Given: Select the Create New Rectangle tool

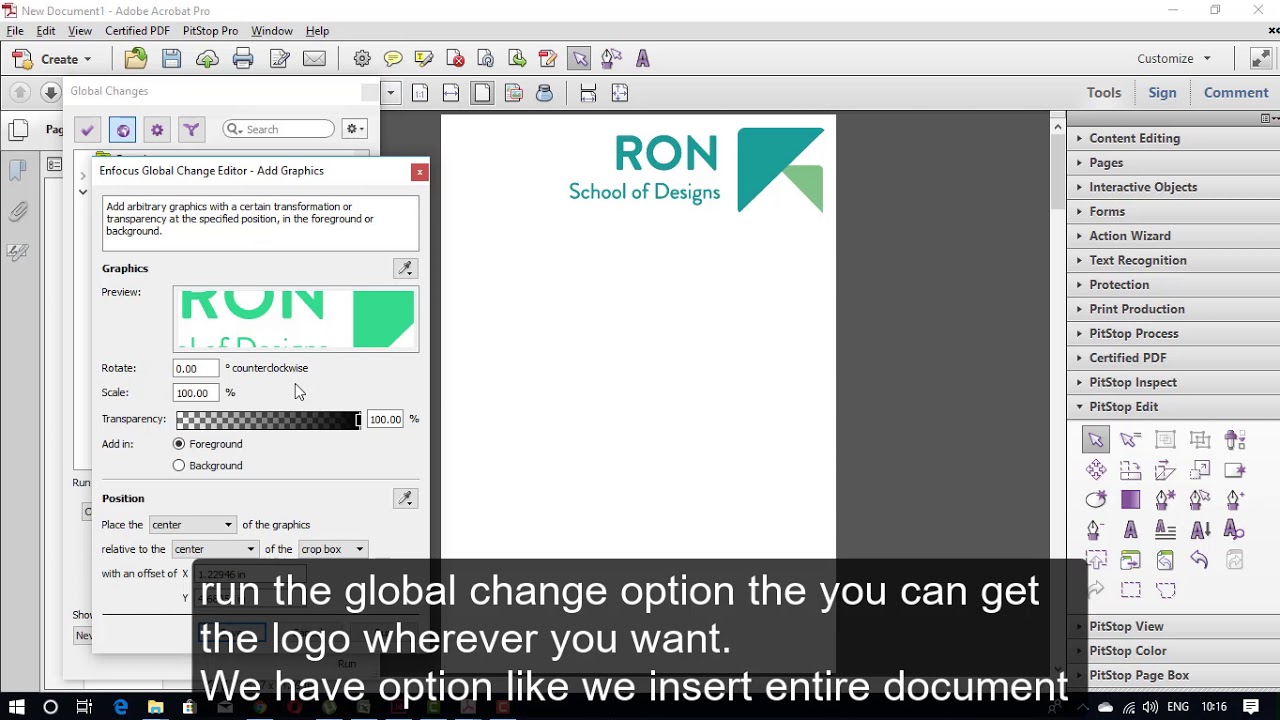Looking at the screenshot, I should coord(1235,470).
